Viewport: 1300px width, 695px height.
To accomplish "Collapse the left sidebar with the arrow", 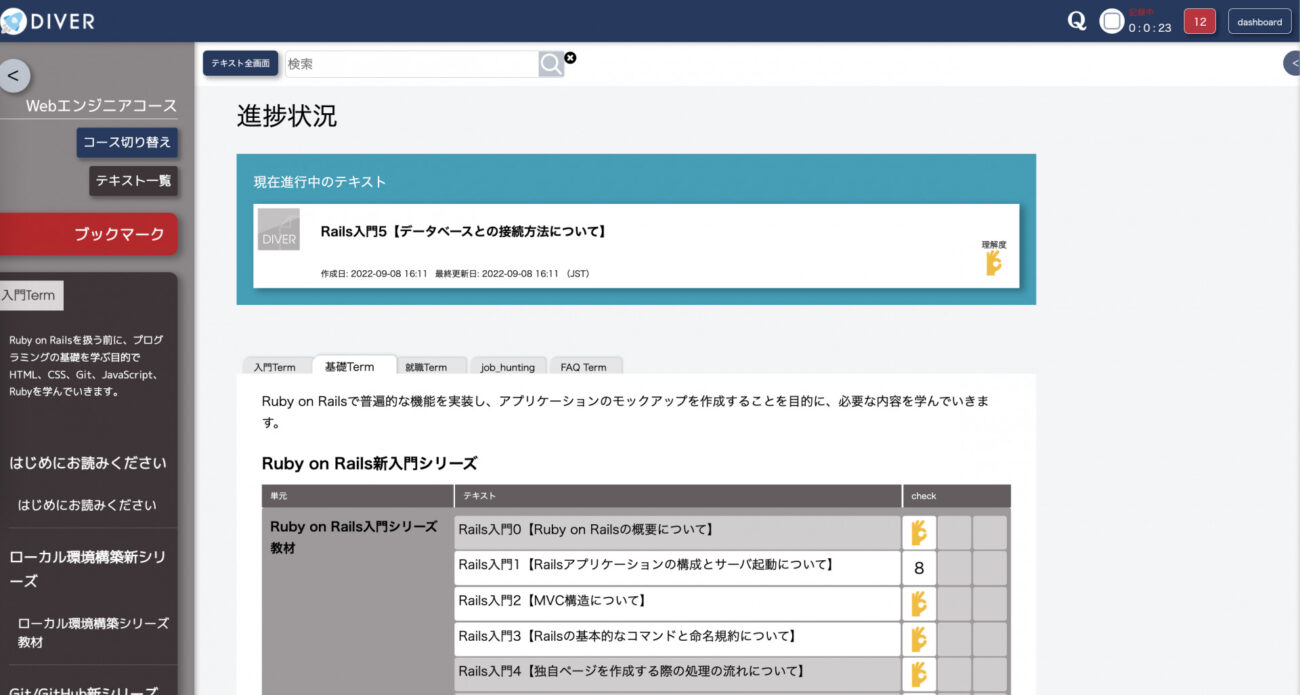I will [13, 76].
